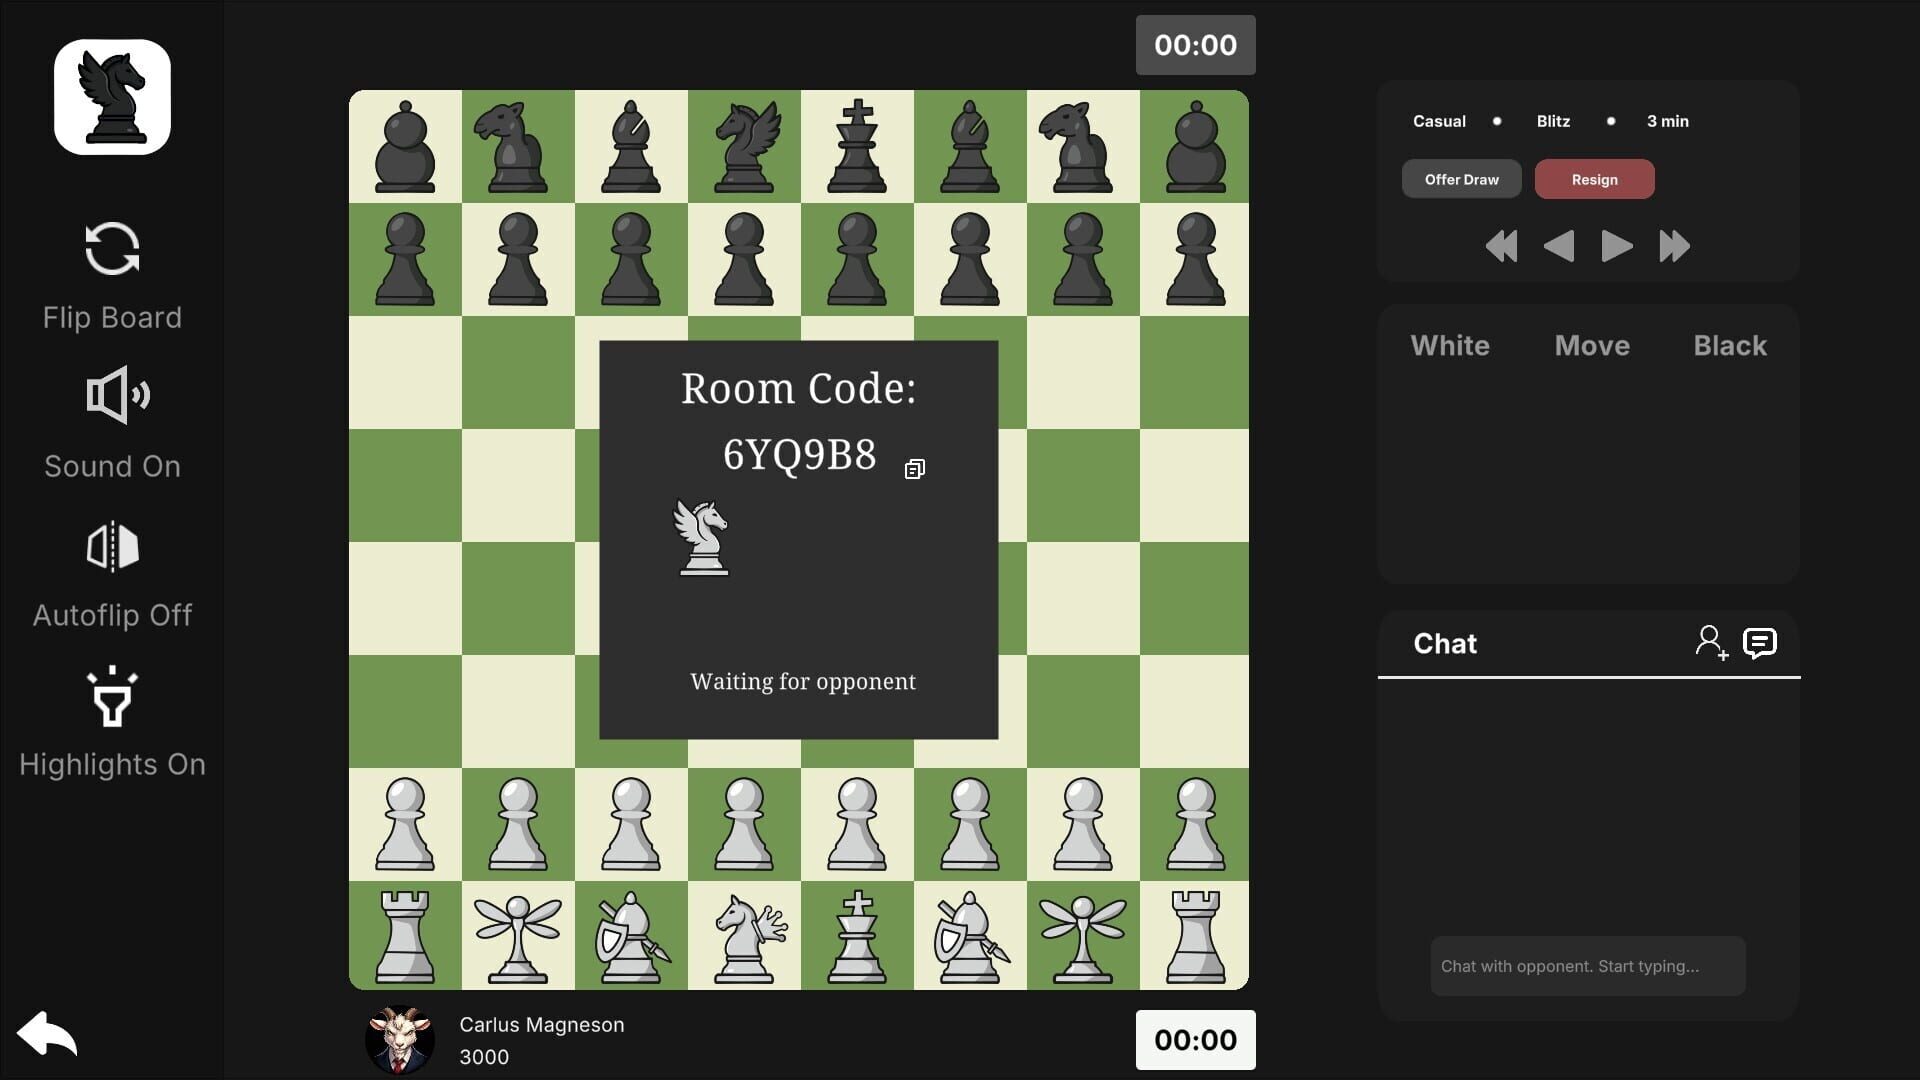Image resolution: width=1920 pixels, height=1080 pixels.
Task: Click the Offer Draw button
Action: pos(1461,179)
